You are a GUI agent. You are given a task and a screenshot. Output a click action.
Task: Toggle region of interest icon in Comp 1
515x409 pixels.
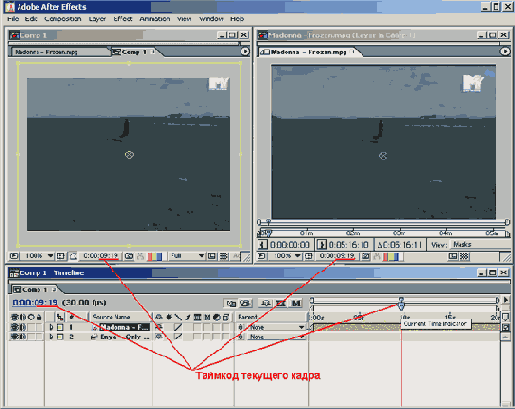coord(212,256)
